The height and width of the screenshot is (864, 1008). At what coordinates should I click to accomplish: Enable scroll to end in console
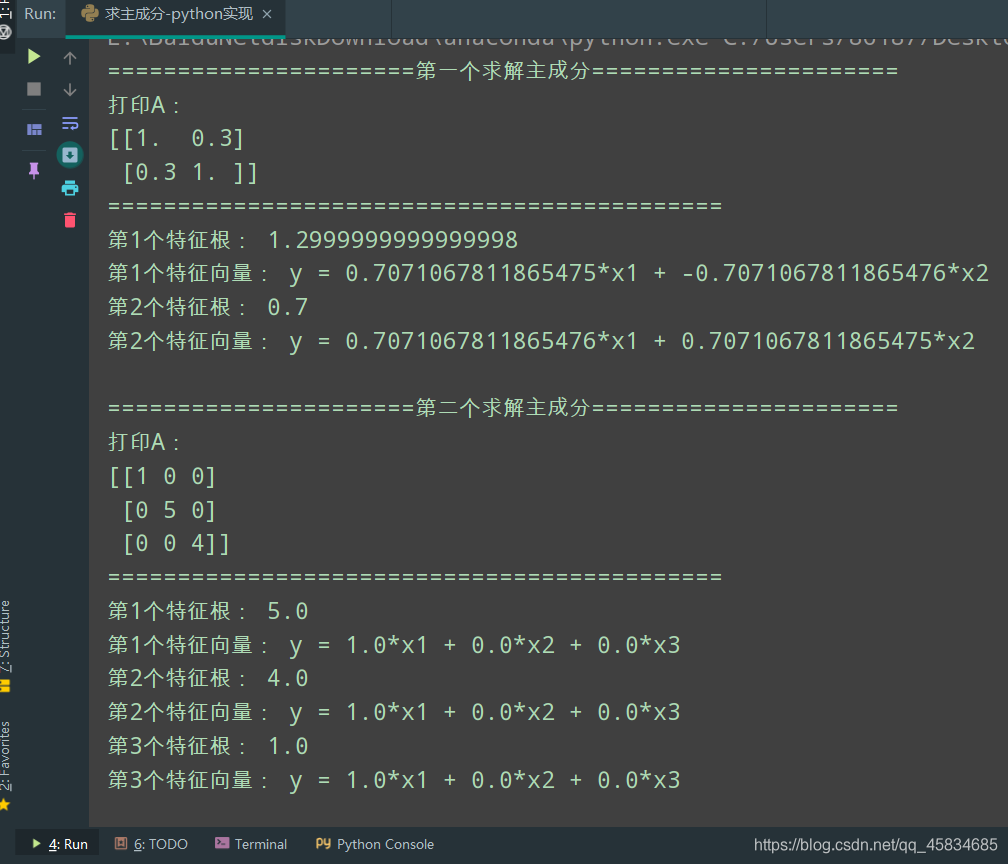point(70,155)
